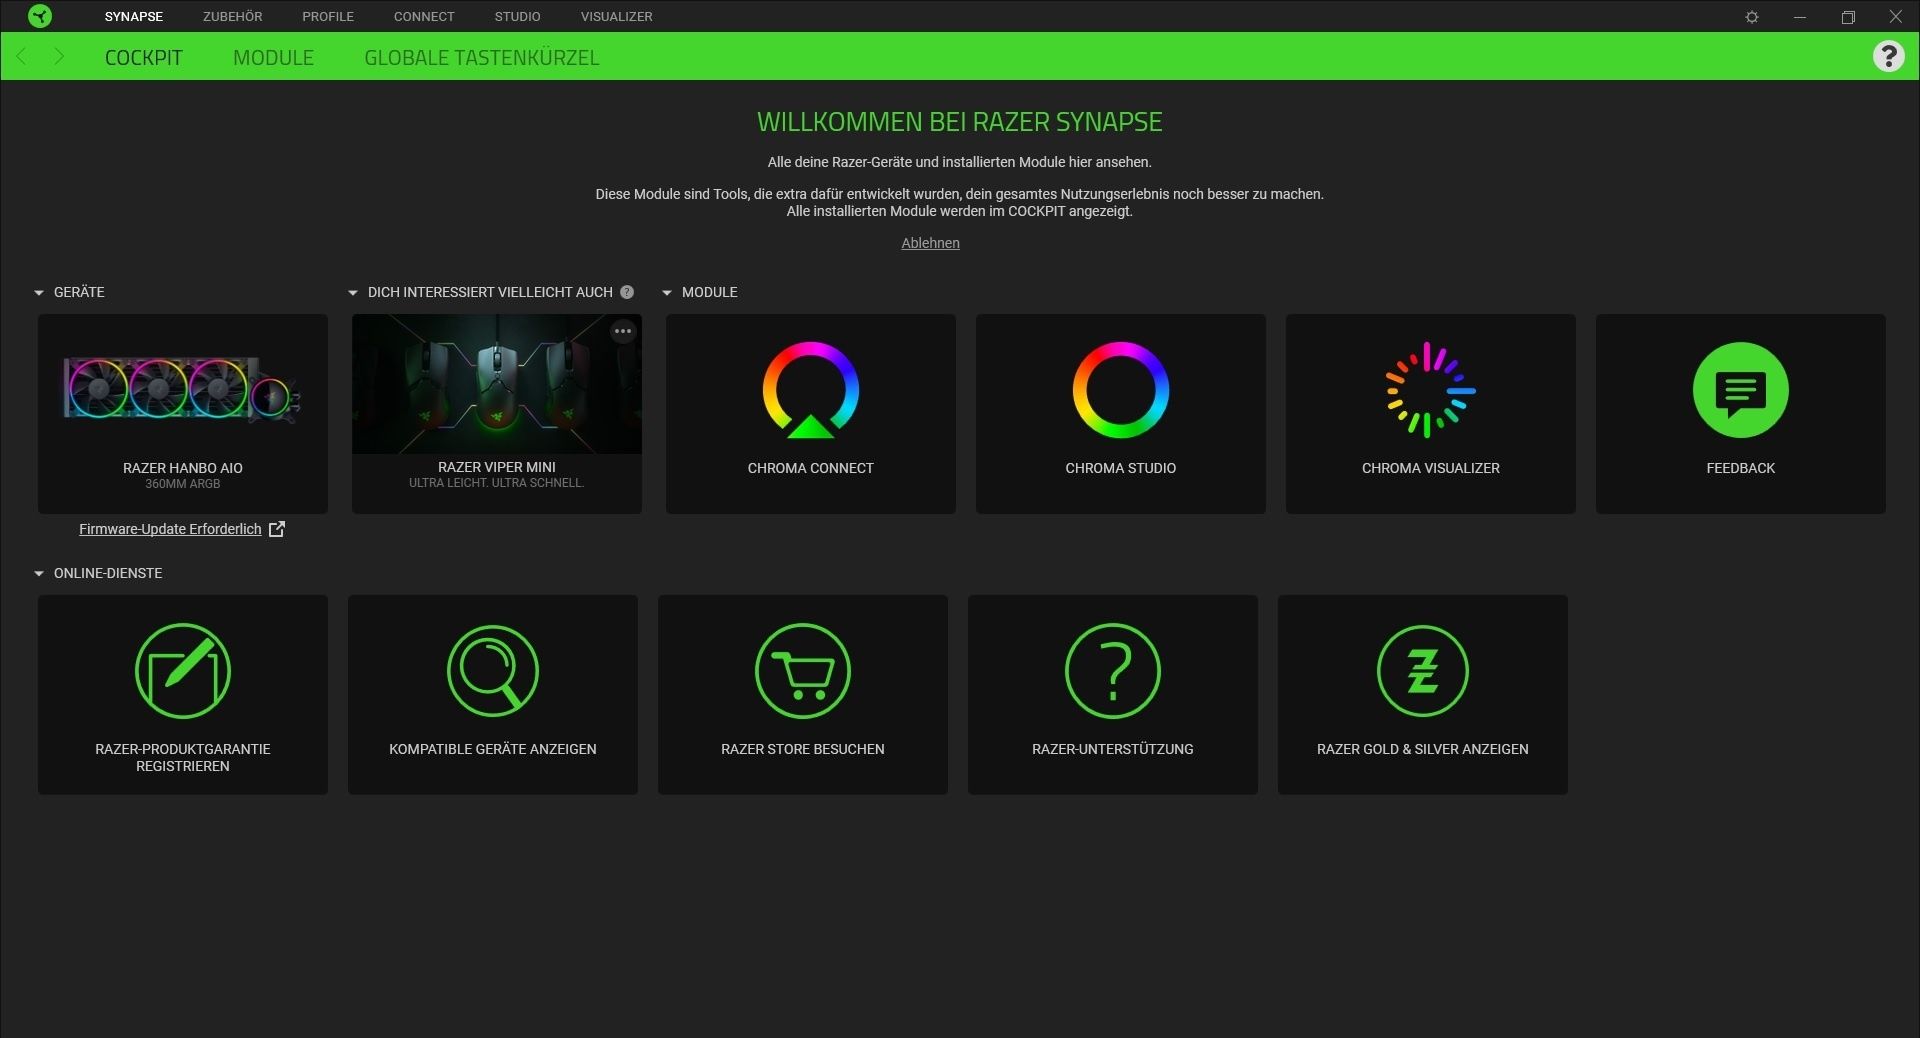Open the Feedback speech bubble icon

click(x=1741, y=390)
